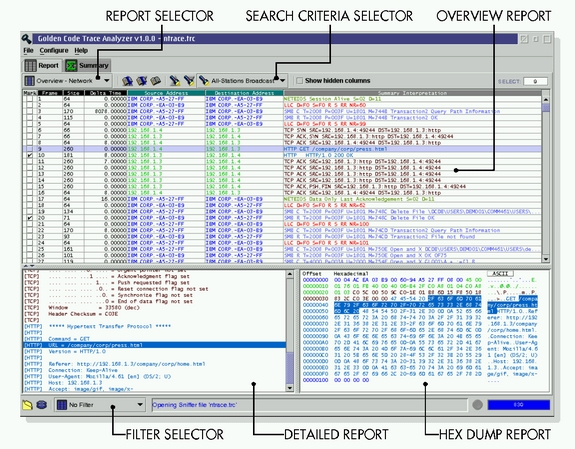Mark the checkbox for frame 1
This screenshot has height=449, width=575.
(30, 99)
